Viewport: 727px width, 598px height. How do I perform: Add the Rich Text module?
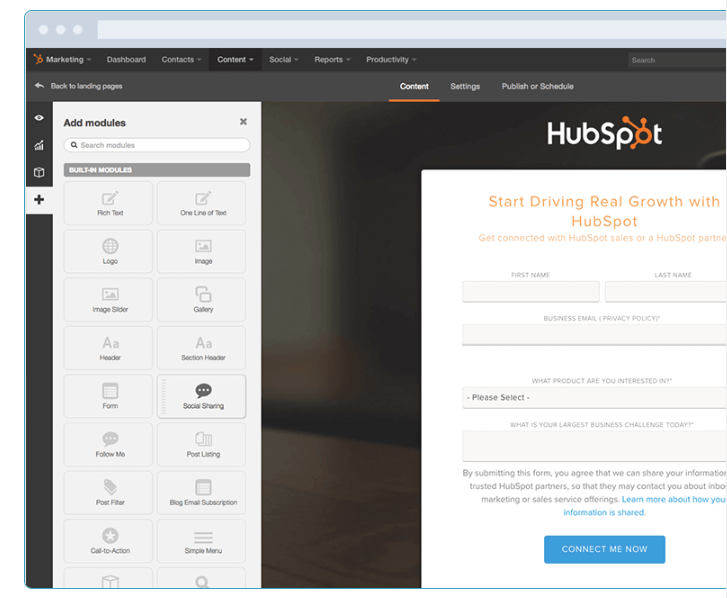point(108,203)
